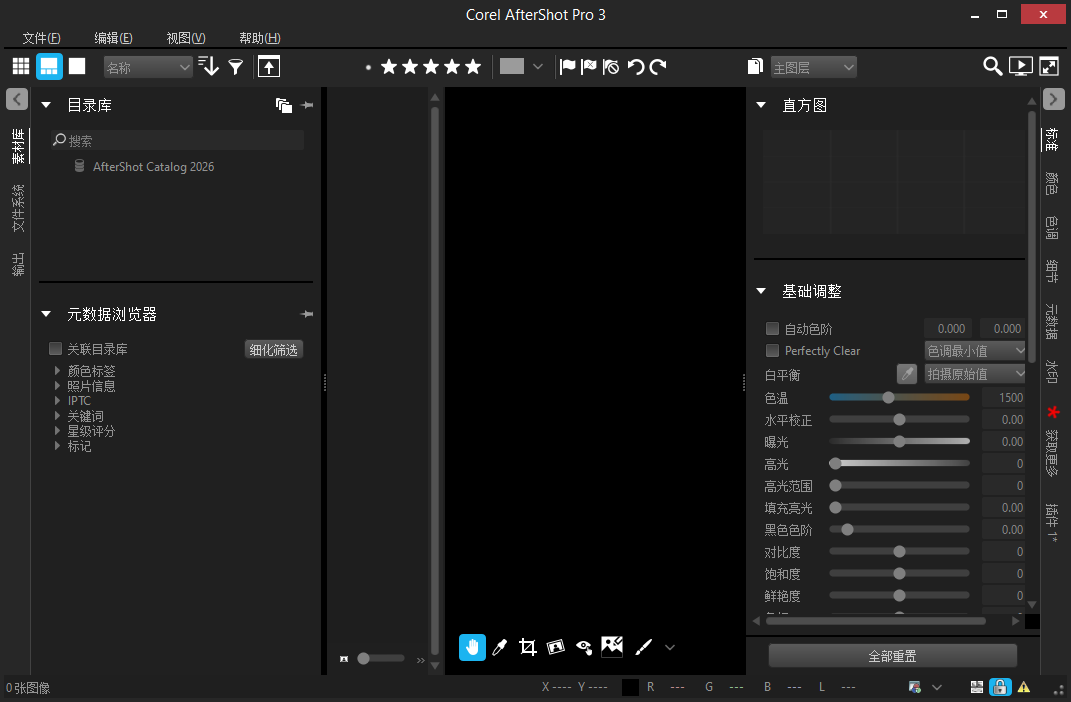Collapse left panel with arrow button
This screenshot has width=1071, height=702.
click(17, 99)
